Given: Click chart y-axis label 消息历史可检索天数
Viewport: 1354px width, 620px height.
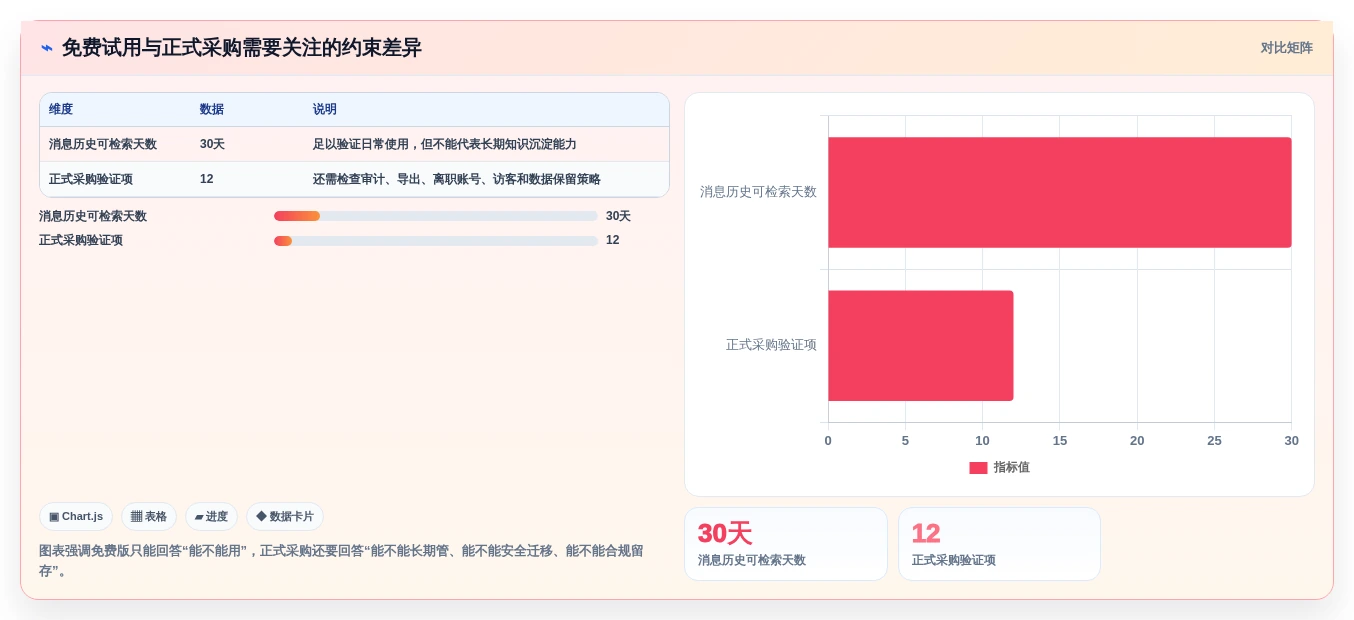Looking at the screenshot, I should (x=758, y=192).
